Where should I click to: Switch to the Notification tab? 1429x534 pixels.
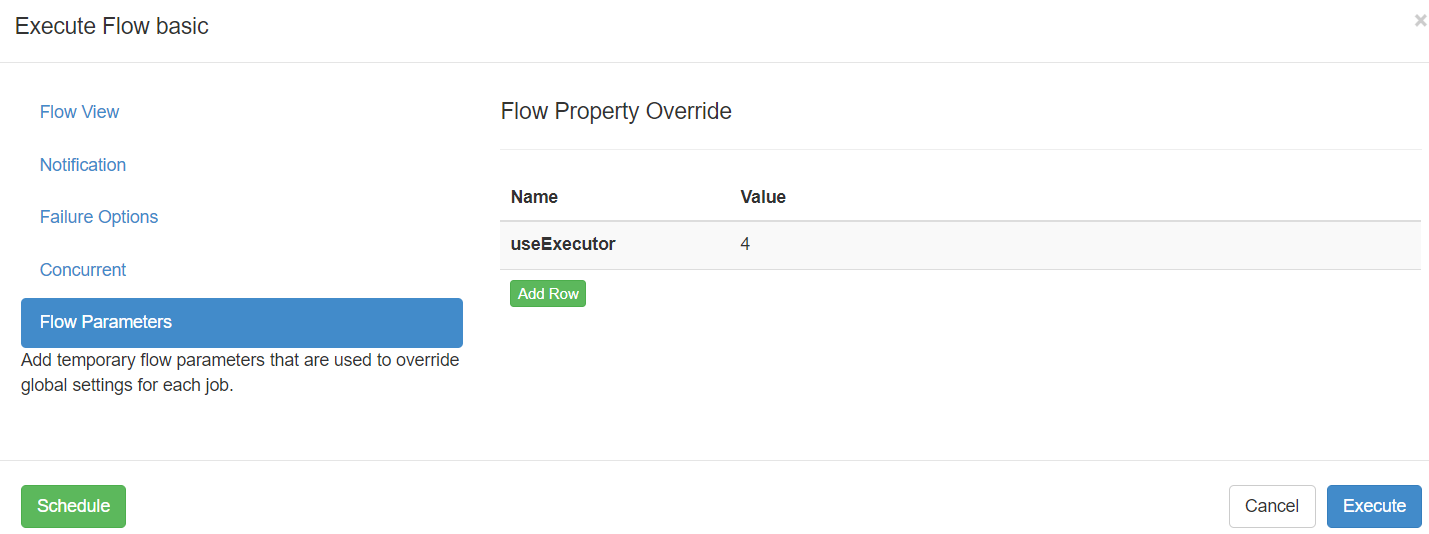pyautogui.click(x=83, y=165)
